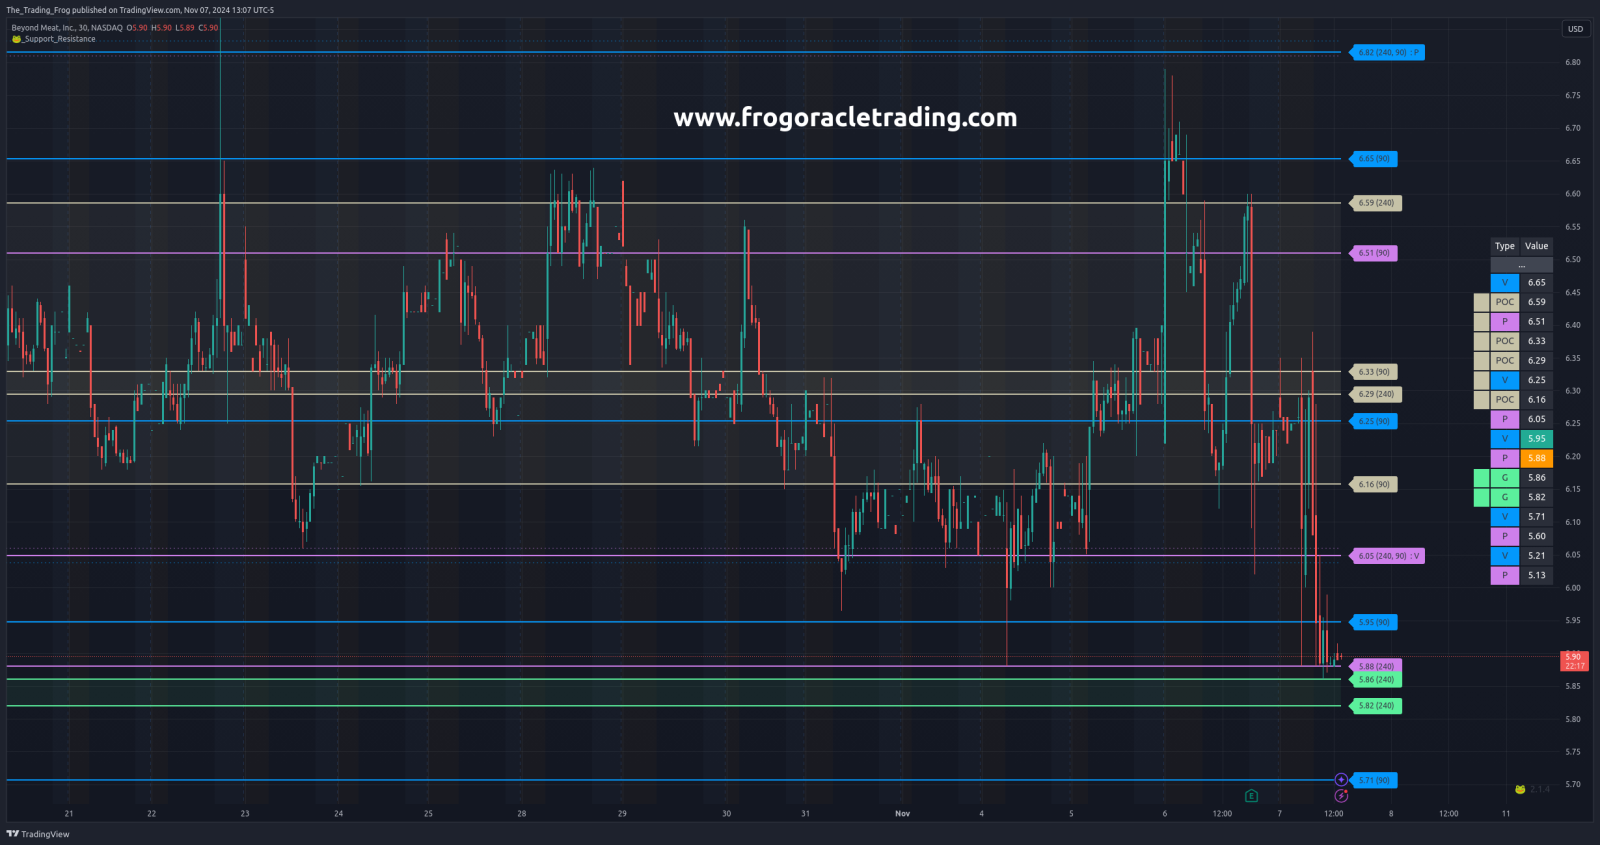This screenshot has width=1600, height=845.
Task: Click the beige swatch beside P 6.51 row
Action: tap(1482, 321)
